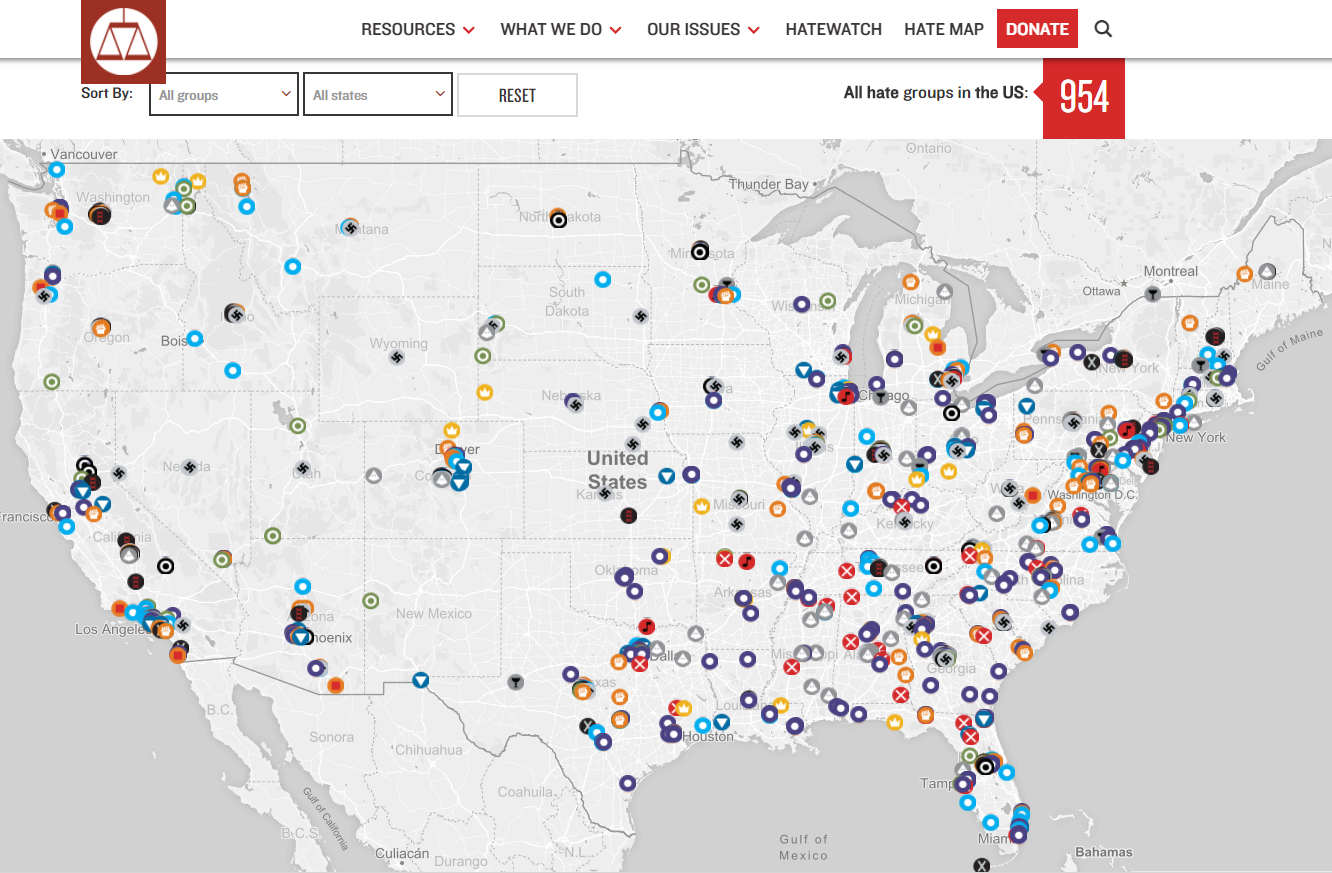Open the SPLC logo home icon

[x=122, y=41]
